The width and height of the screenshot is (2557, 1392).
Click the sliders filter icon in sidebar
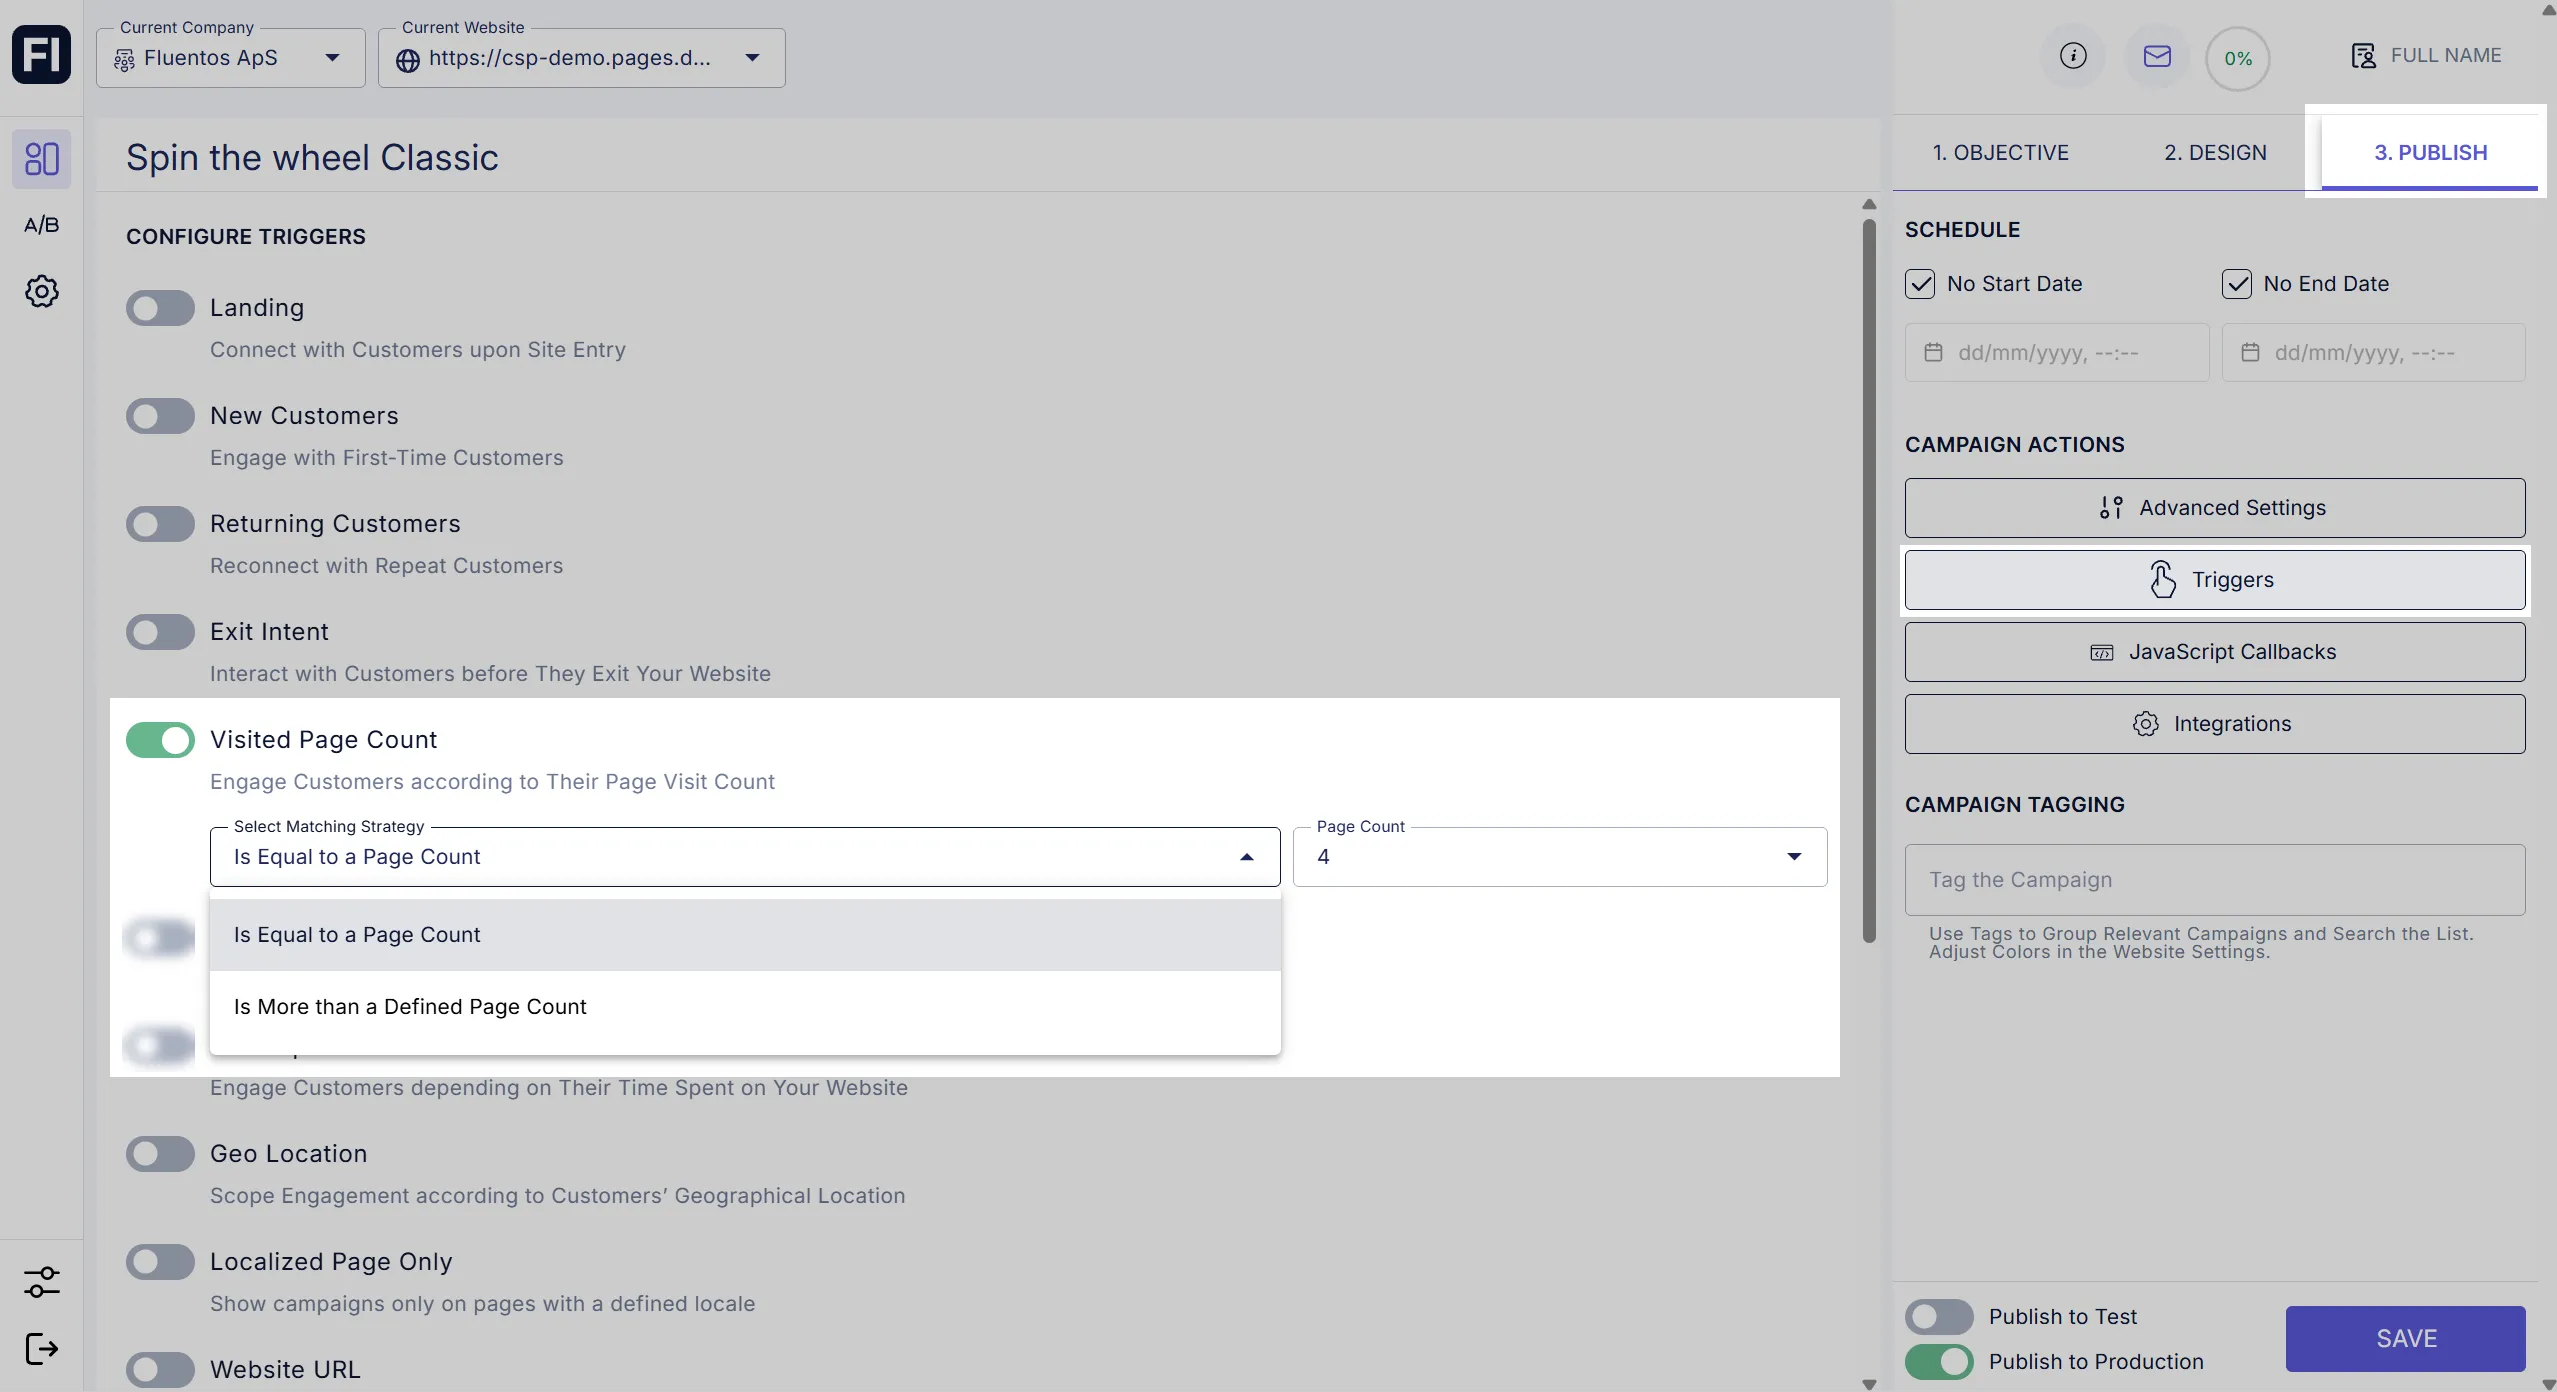tap(41, 1281)
